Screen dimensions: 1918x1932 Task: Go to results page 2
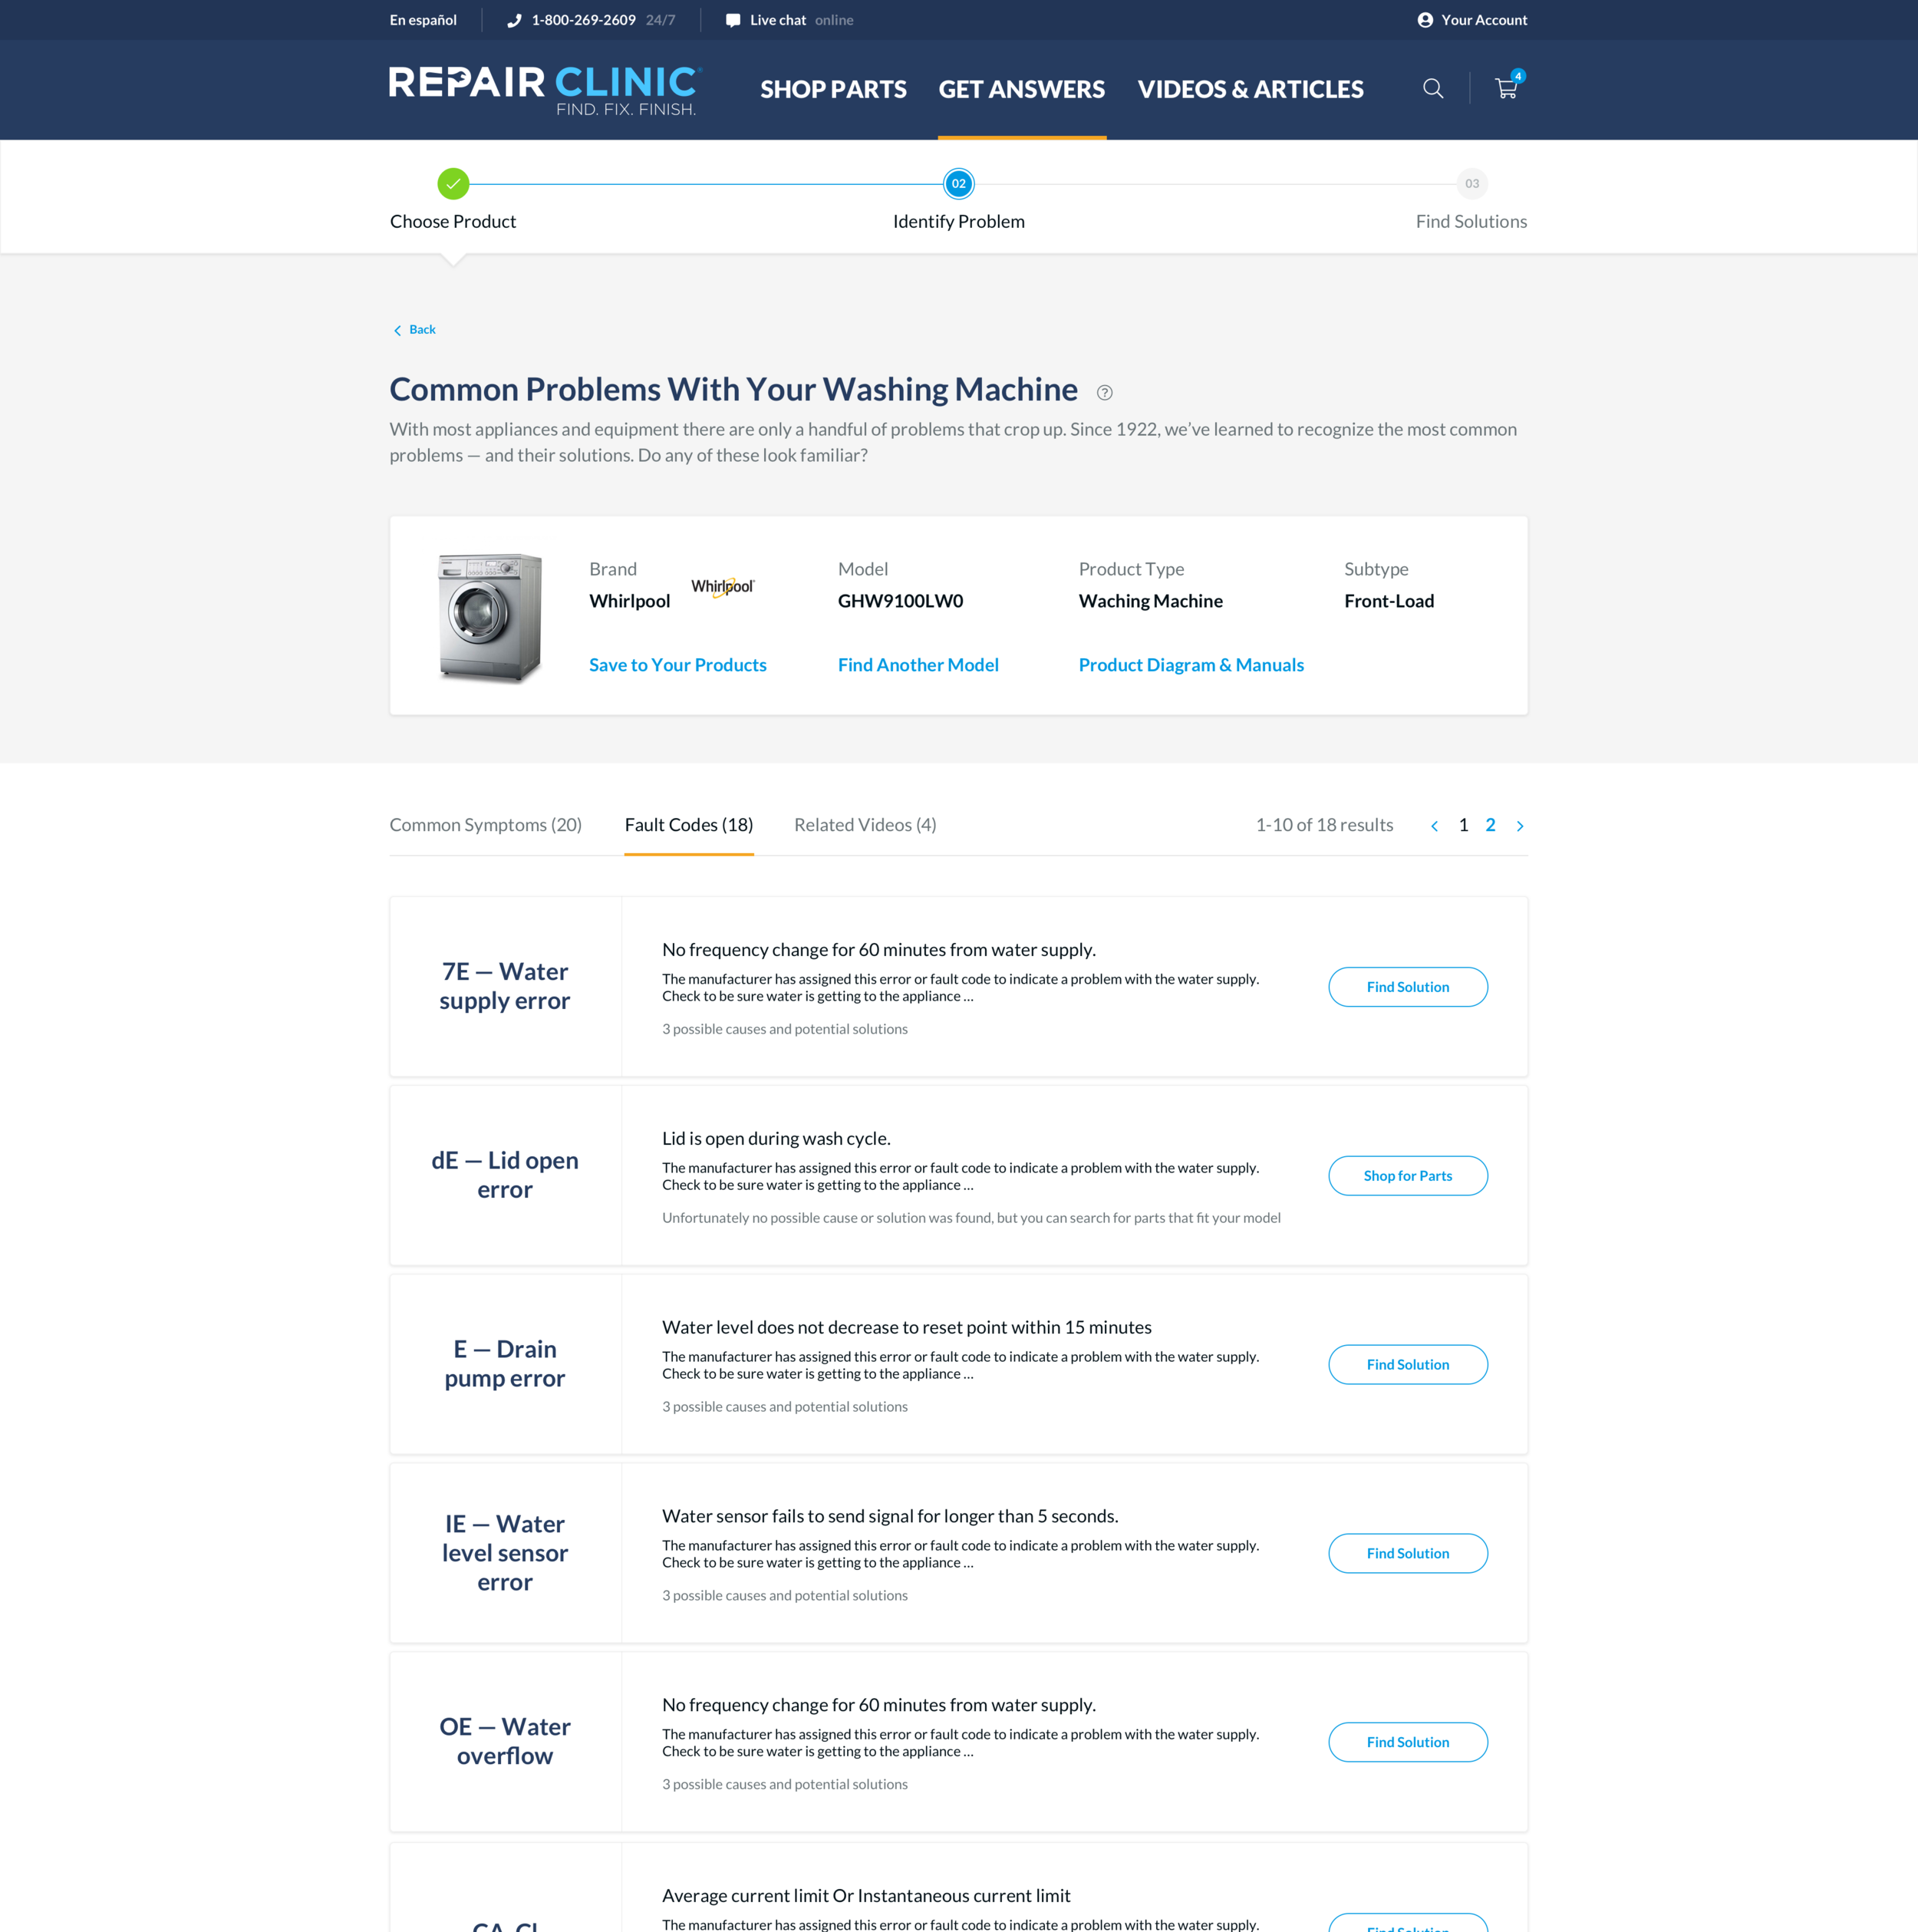pos(1490,825)
